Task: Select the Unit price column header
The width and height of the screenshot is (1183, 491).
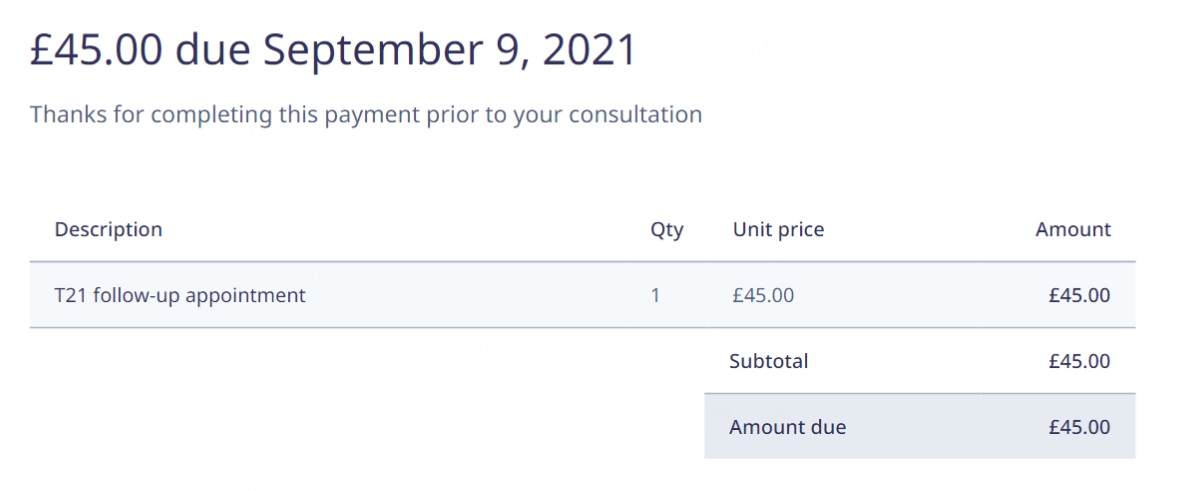Action: click(778, 229)
